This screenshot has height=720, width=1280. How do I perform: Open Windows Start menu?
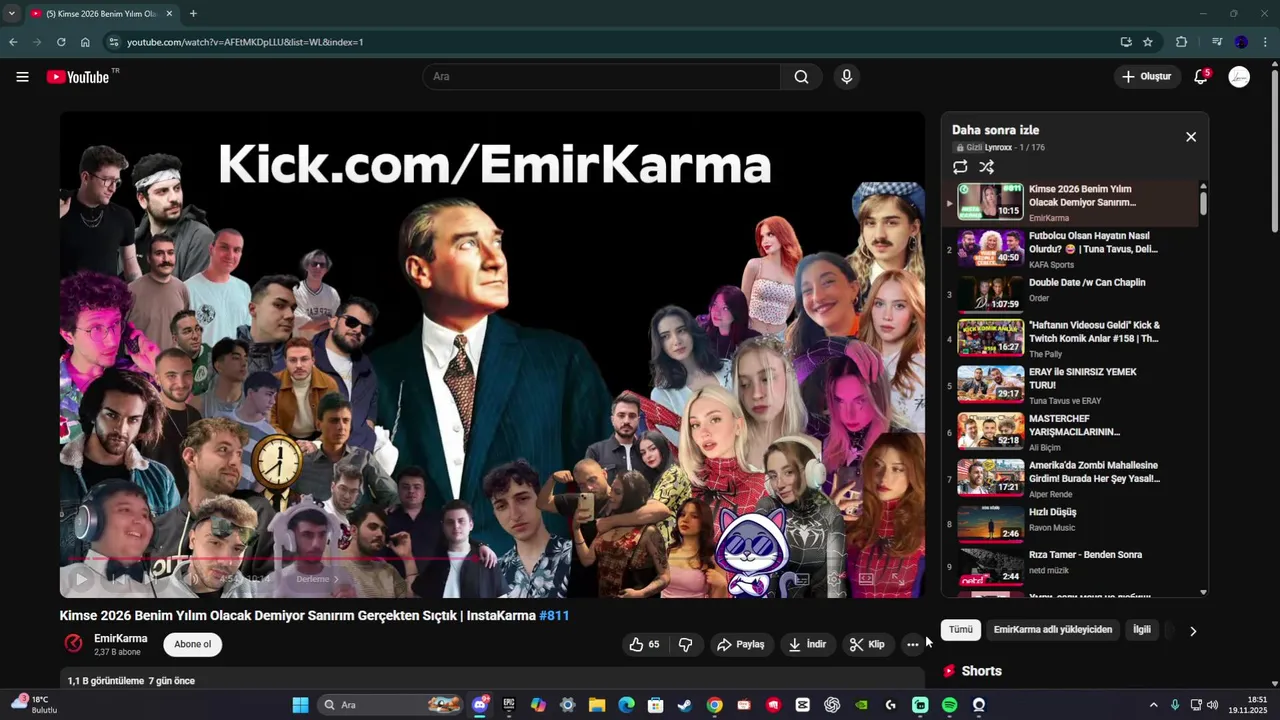pos(300,705)
